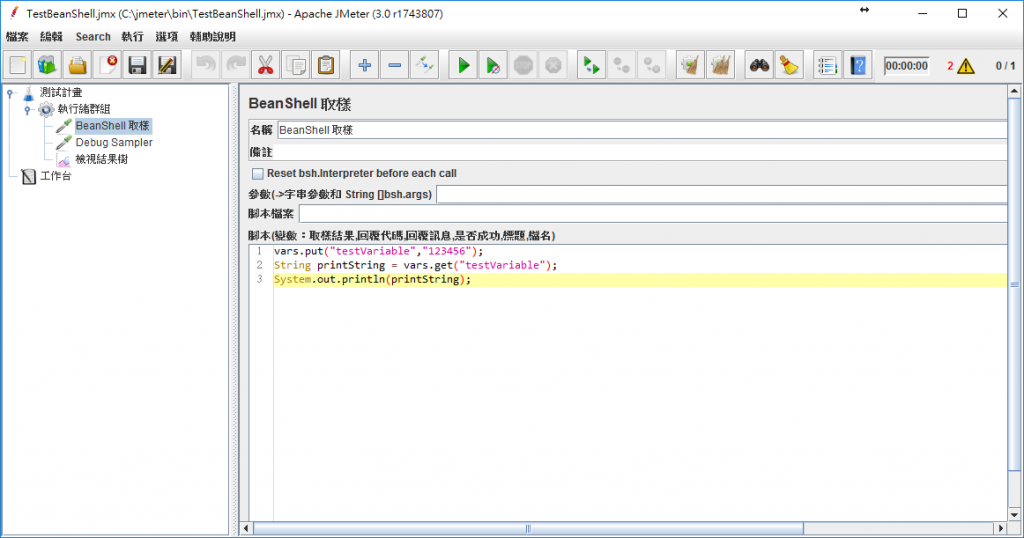Click the BeanShell 取樣 panel heading
Viewport: 1024px width, 538px height.
tap(300, 104)
